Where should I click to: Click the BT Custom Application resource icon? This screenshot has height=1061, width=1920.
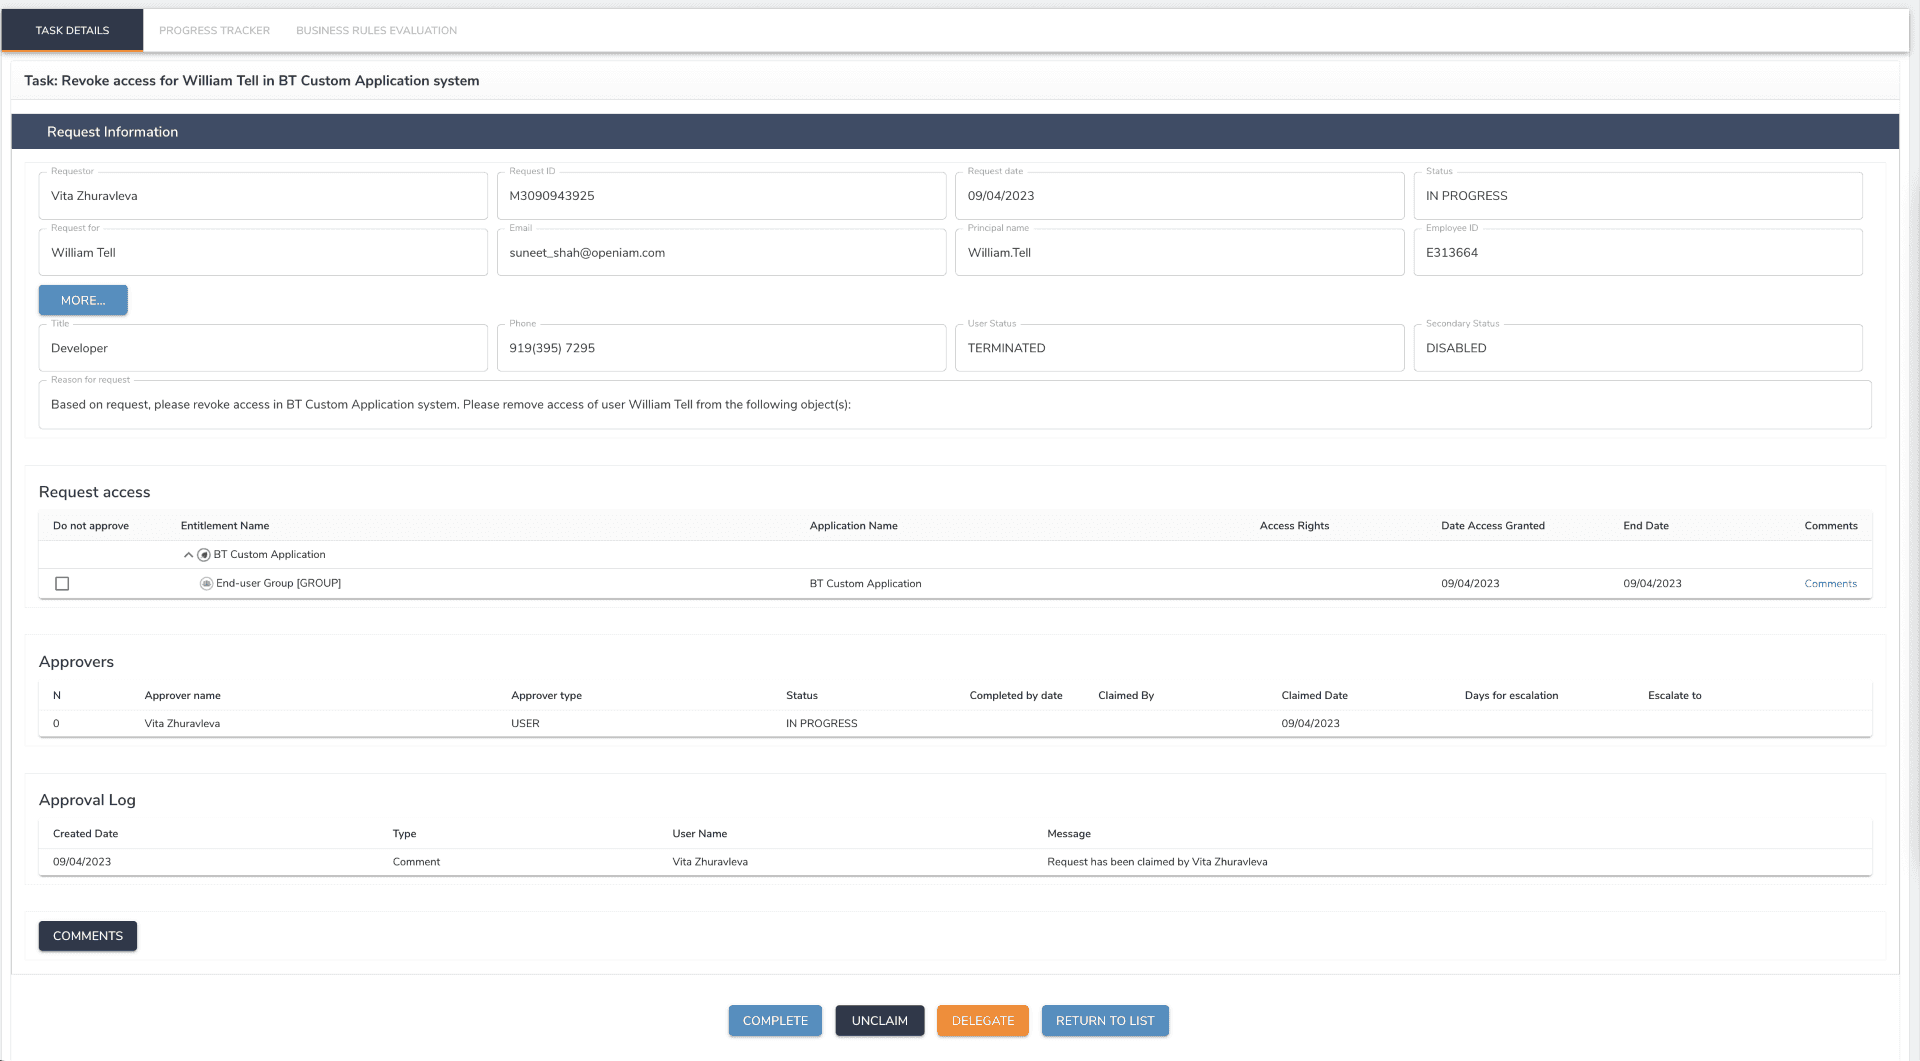pyautogui.click(x=204, y=555)
